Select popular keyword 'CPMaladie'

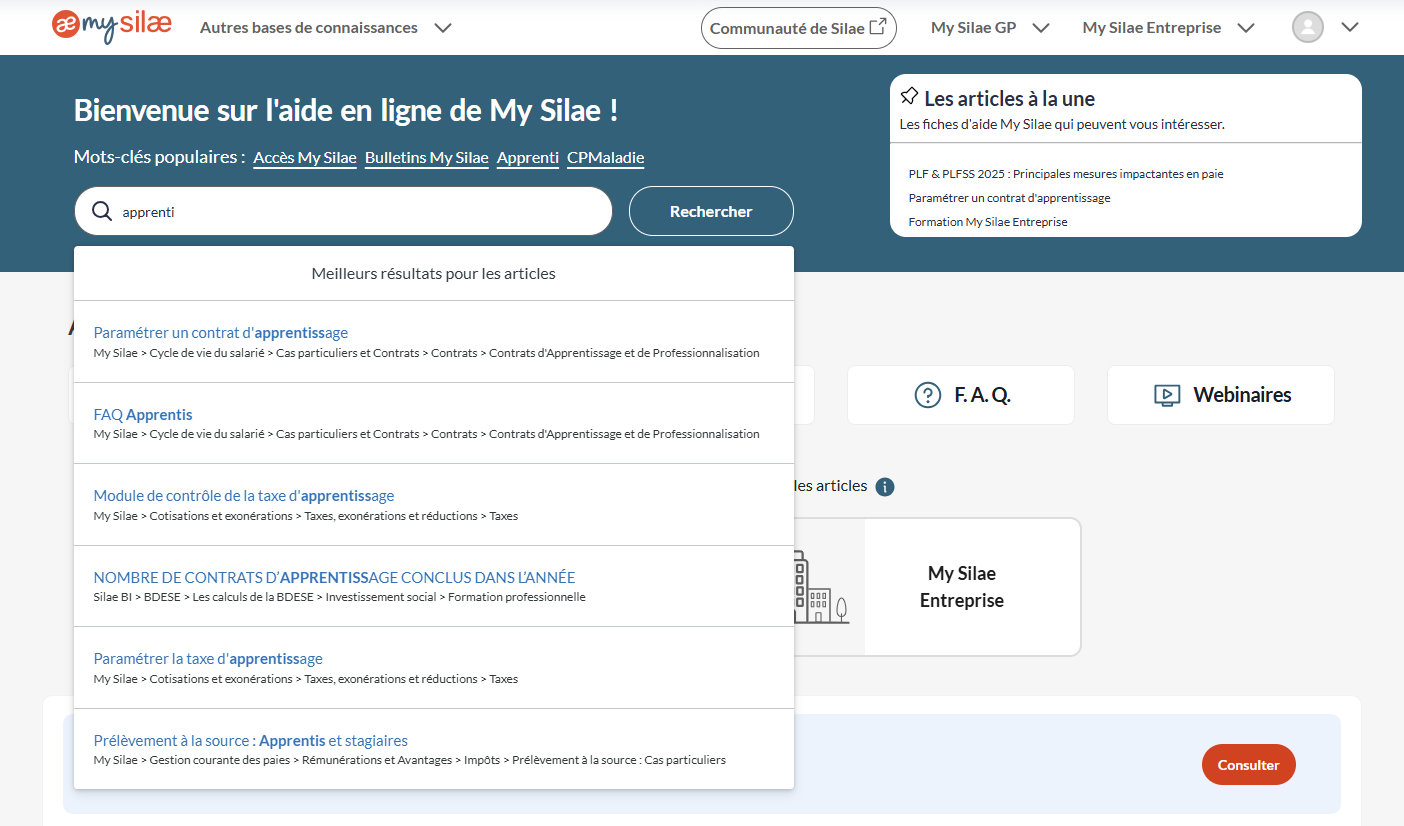coord(605,158)
